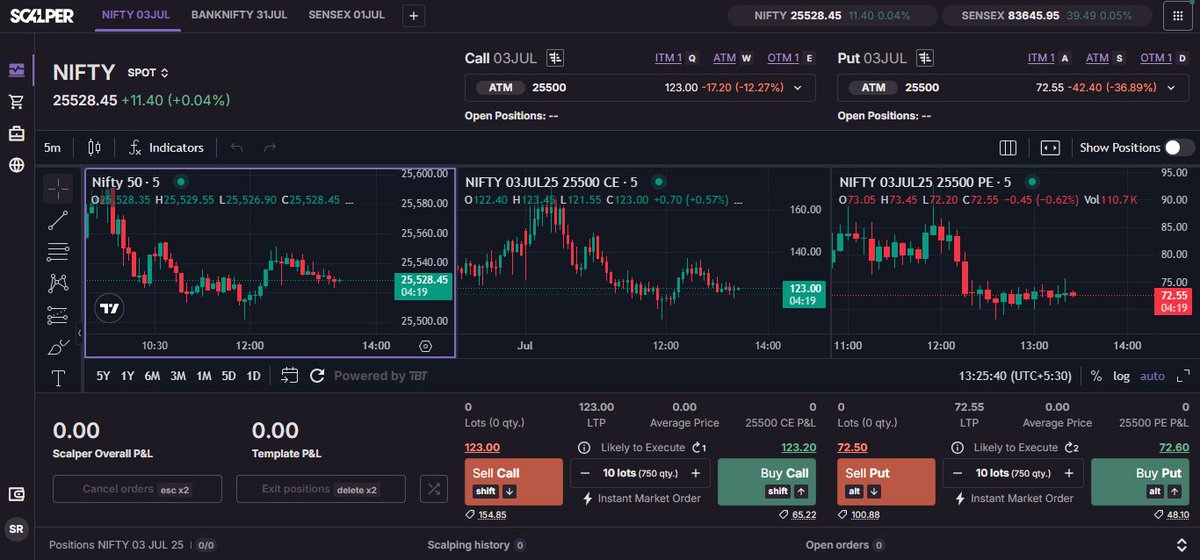Open the grid icon at top right corner
1200x560 pixels.
pos(1176,15)
